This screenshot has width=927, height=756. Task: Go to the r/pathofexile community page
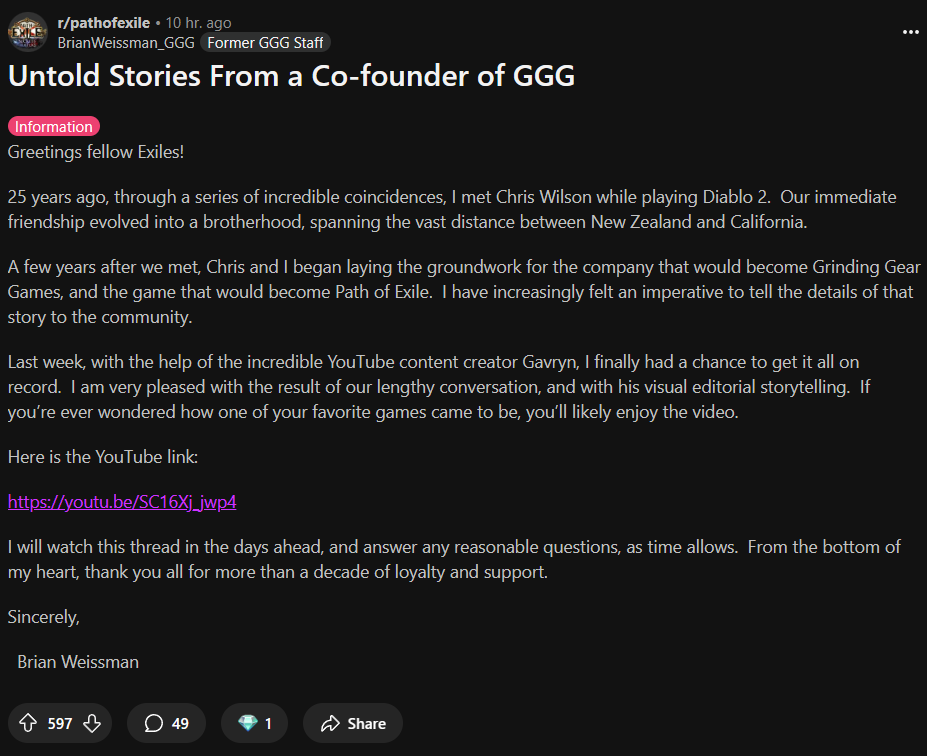click(x=103, y=22)
